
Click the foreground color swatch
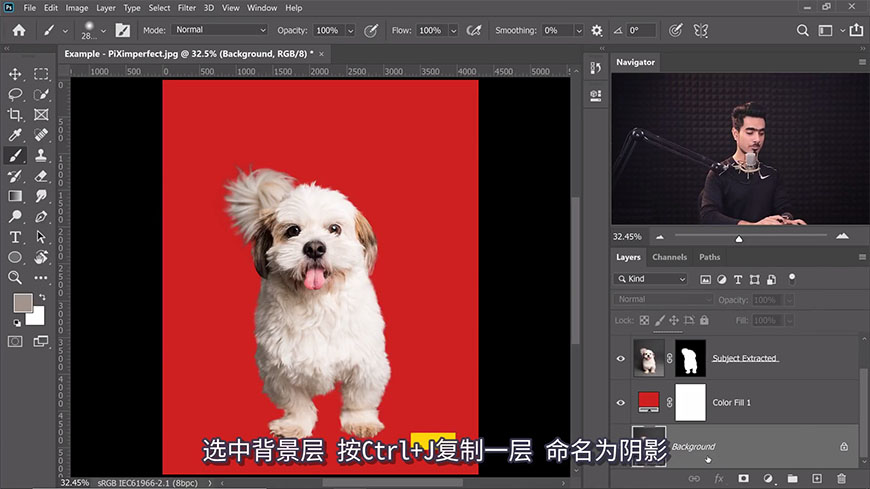pos(23,303)
